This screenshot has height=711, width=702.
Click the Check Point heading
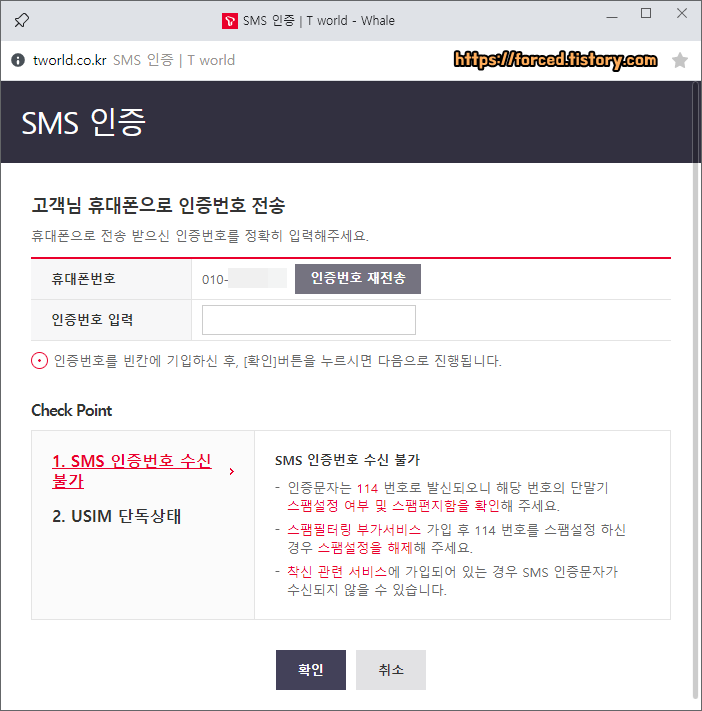pos(72,410)
